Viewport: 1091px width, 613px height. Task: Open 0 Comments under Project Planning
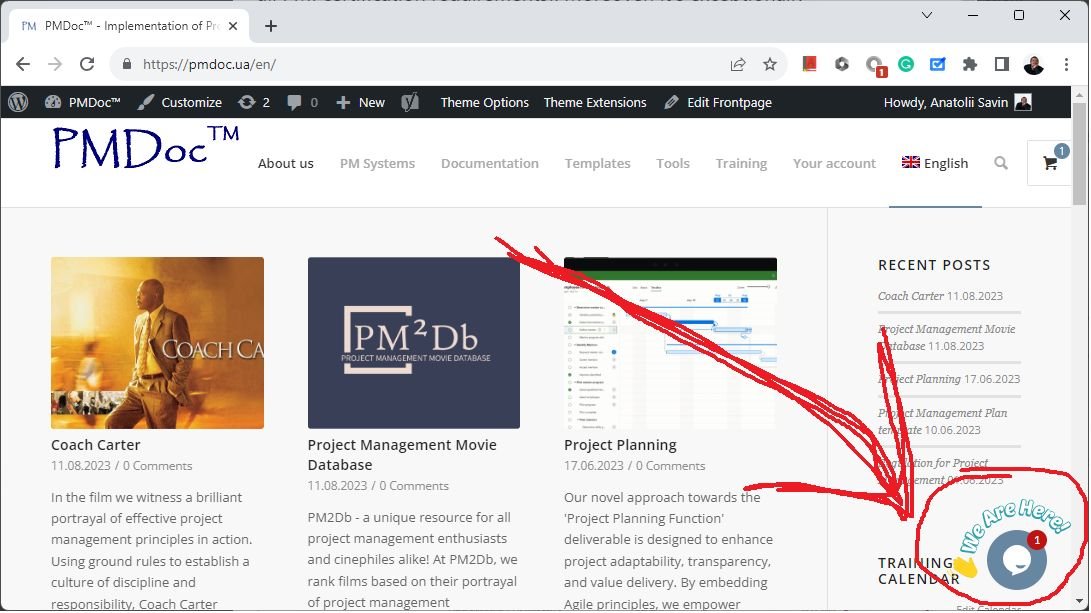pos(670,465)
